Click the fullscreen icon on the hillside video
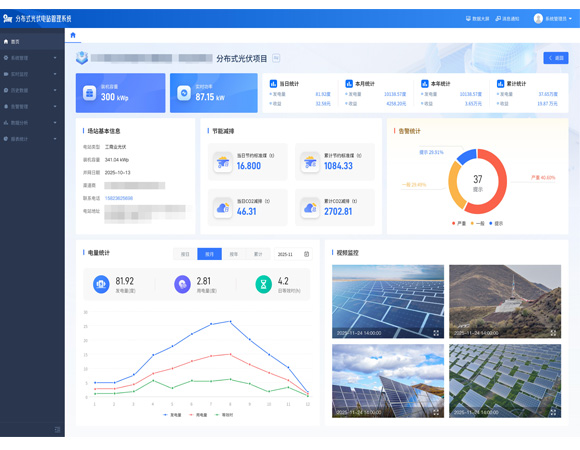The height and width of the screenshot is (450, 580). (x=553, y=333)
